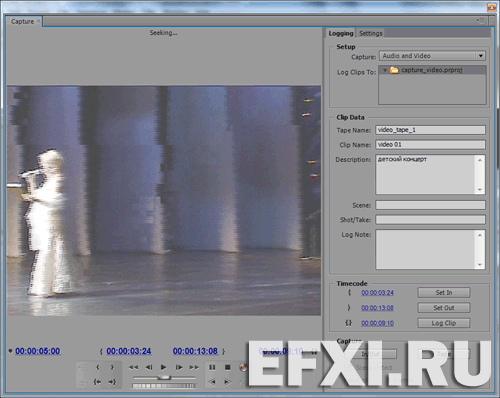Viewport: 500px width, 398px height.
Task: Collapse the capture_video.prproj tree arrow
Action: coord(385,70)
